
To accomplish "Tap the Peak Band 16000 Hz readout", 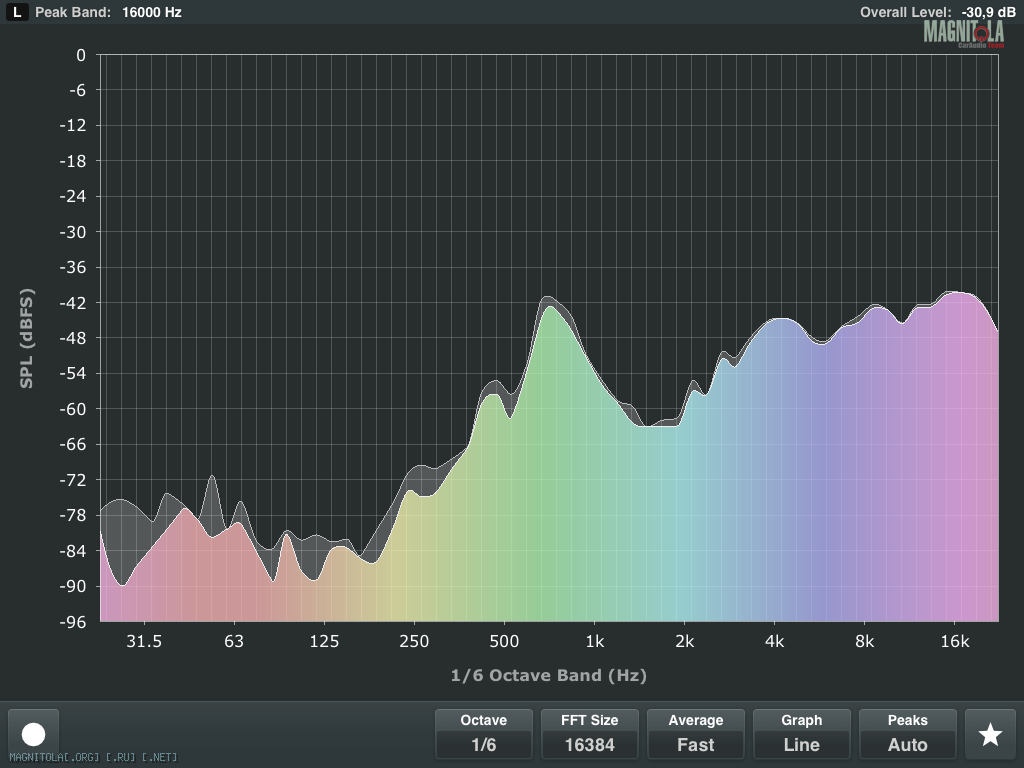I will click(108, 13).
